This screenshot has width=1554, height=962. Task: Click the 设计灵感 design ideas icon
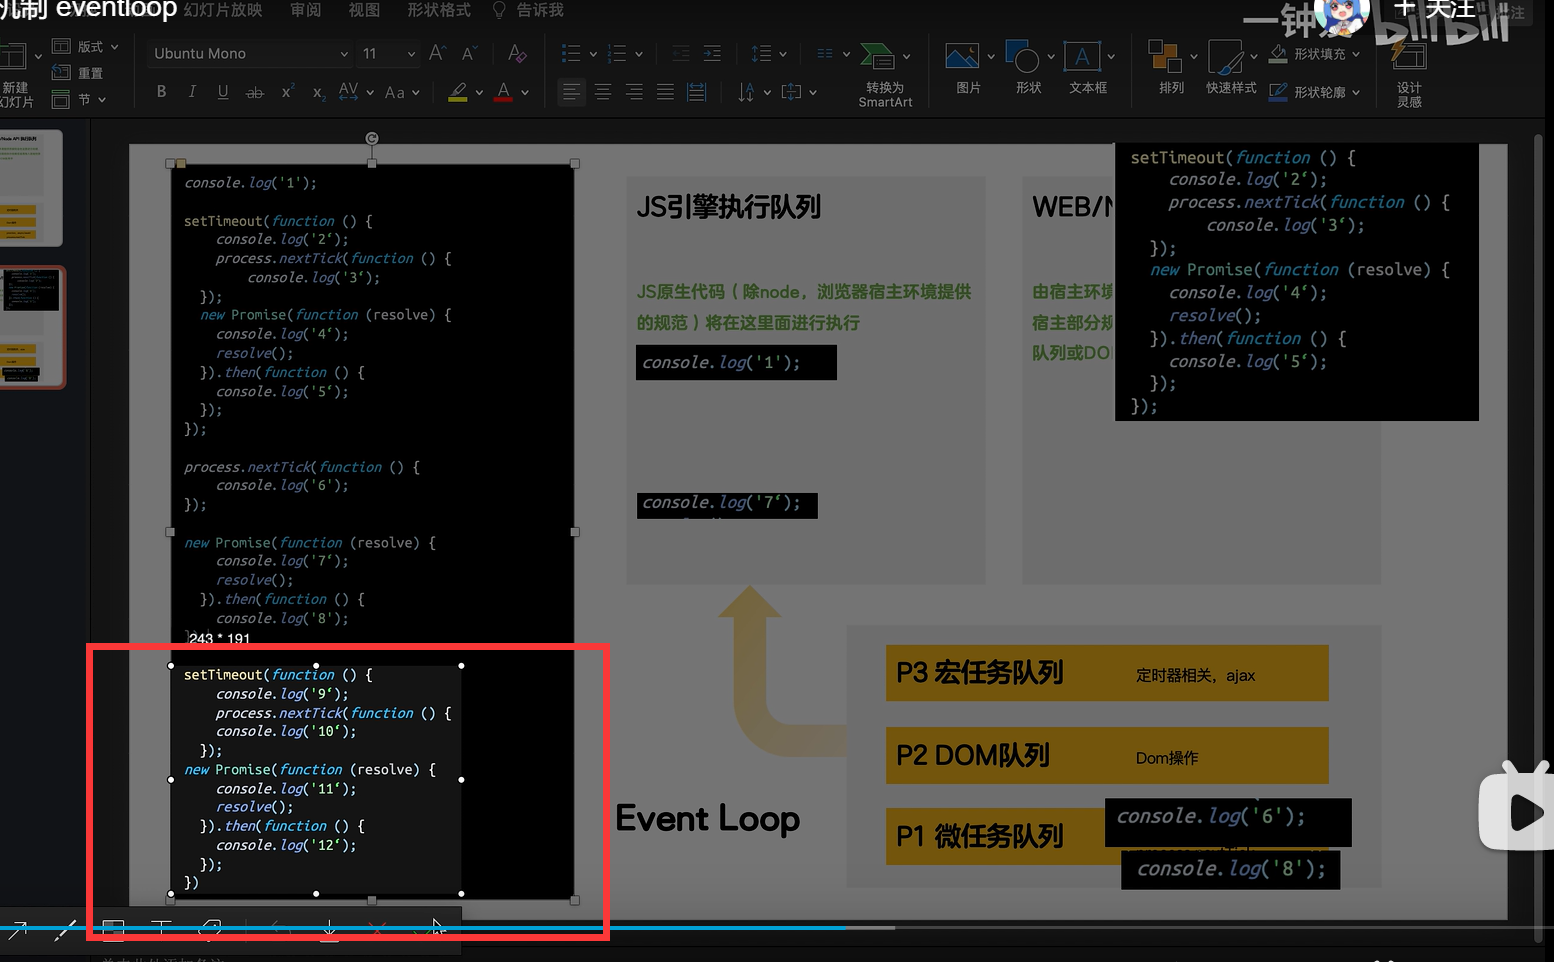click(x=1408, y=58)
